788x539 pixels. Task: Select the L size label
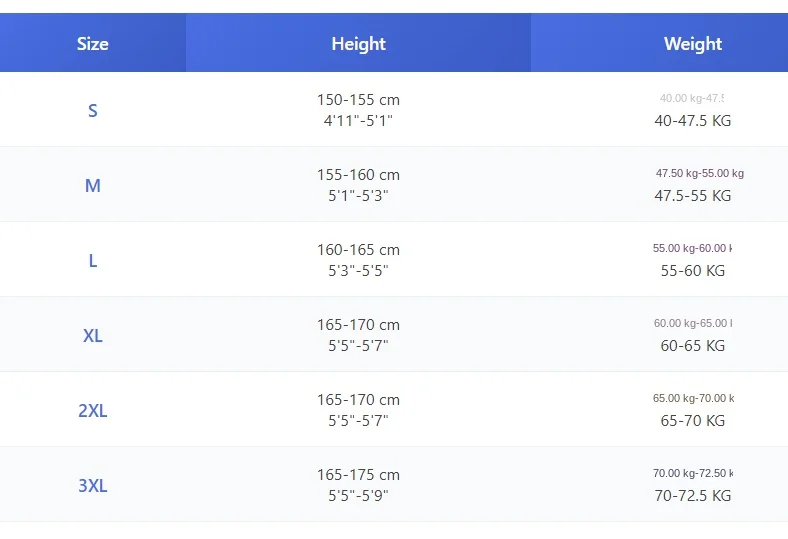(x=92, y=260)
